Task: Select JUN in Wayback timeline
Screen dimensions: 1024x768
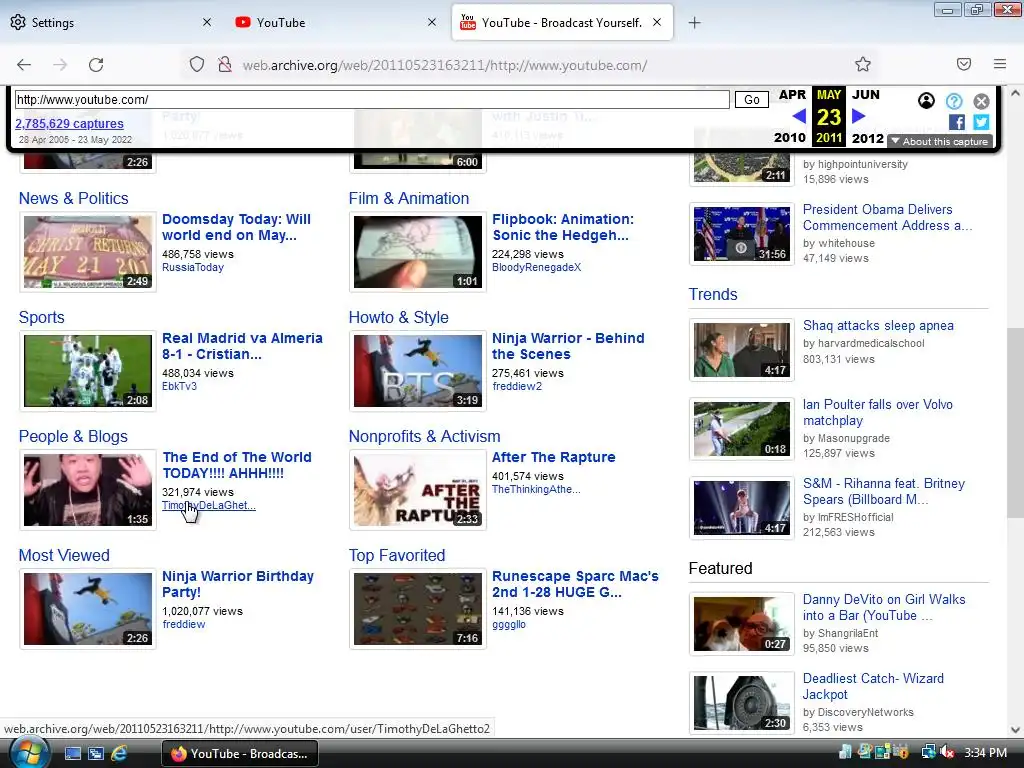Action: click(866, 95)
